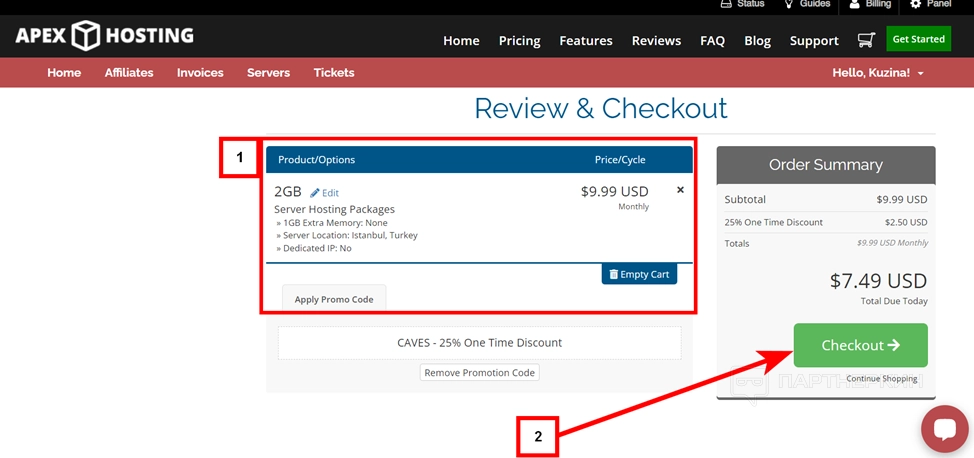Click the Order Summary heading
974x458 pixels.
click(x=826, y=165)
